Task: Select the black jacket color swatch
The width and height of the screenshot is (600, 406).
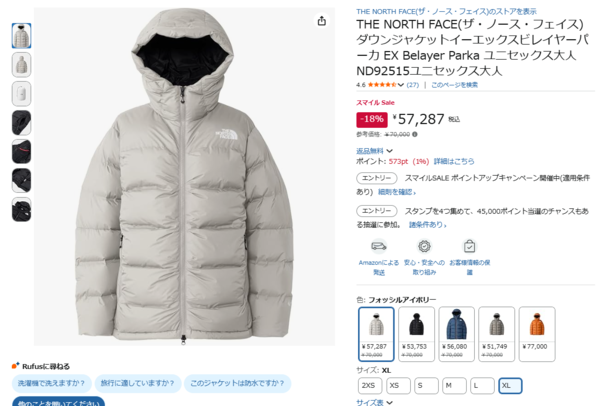Action: tap(416, 334)
